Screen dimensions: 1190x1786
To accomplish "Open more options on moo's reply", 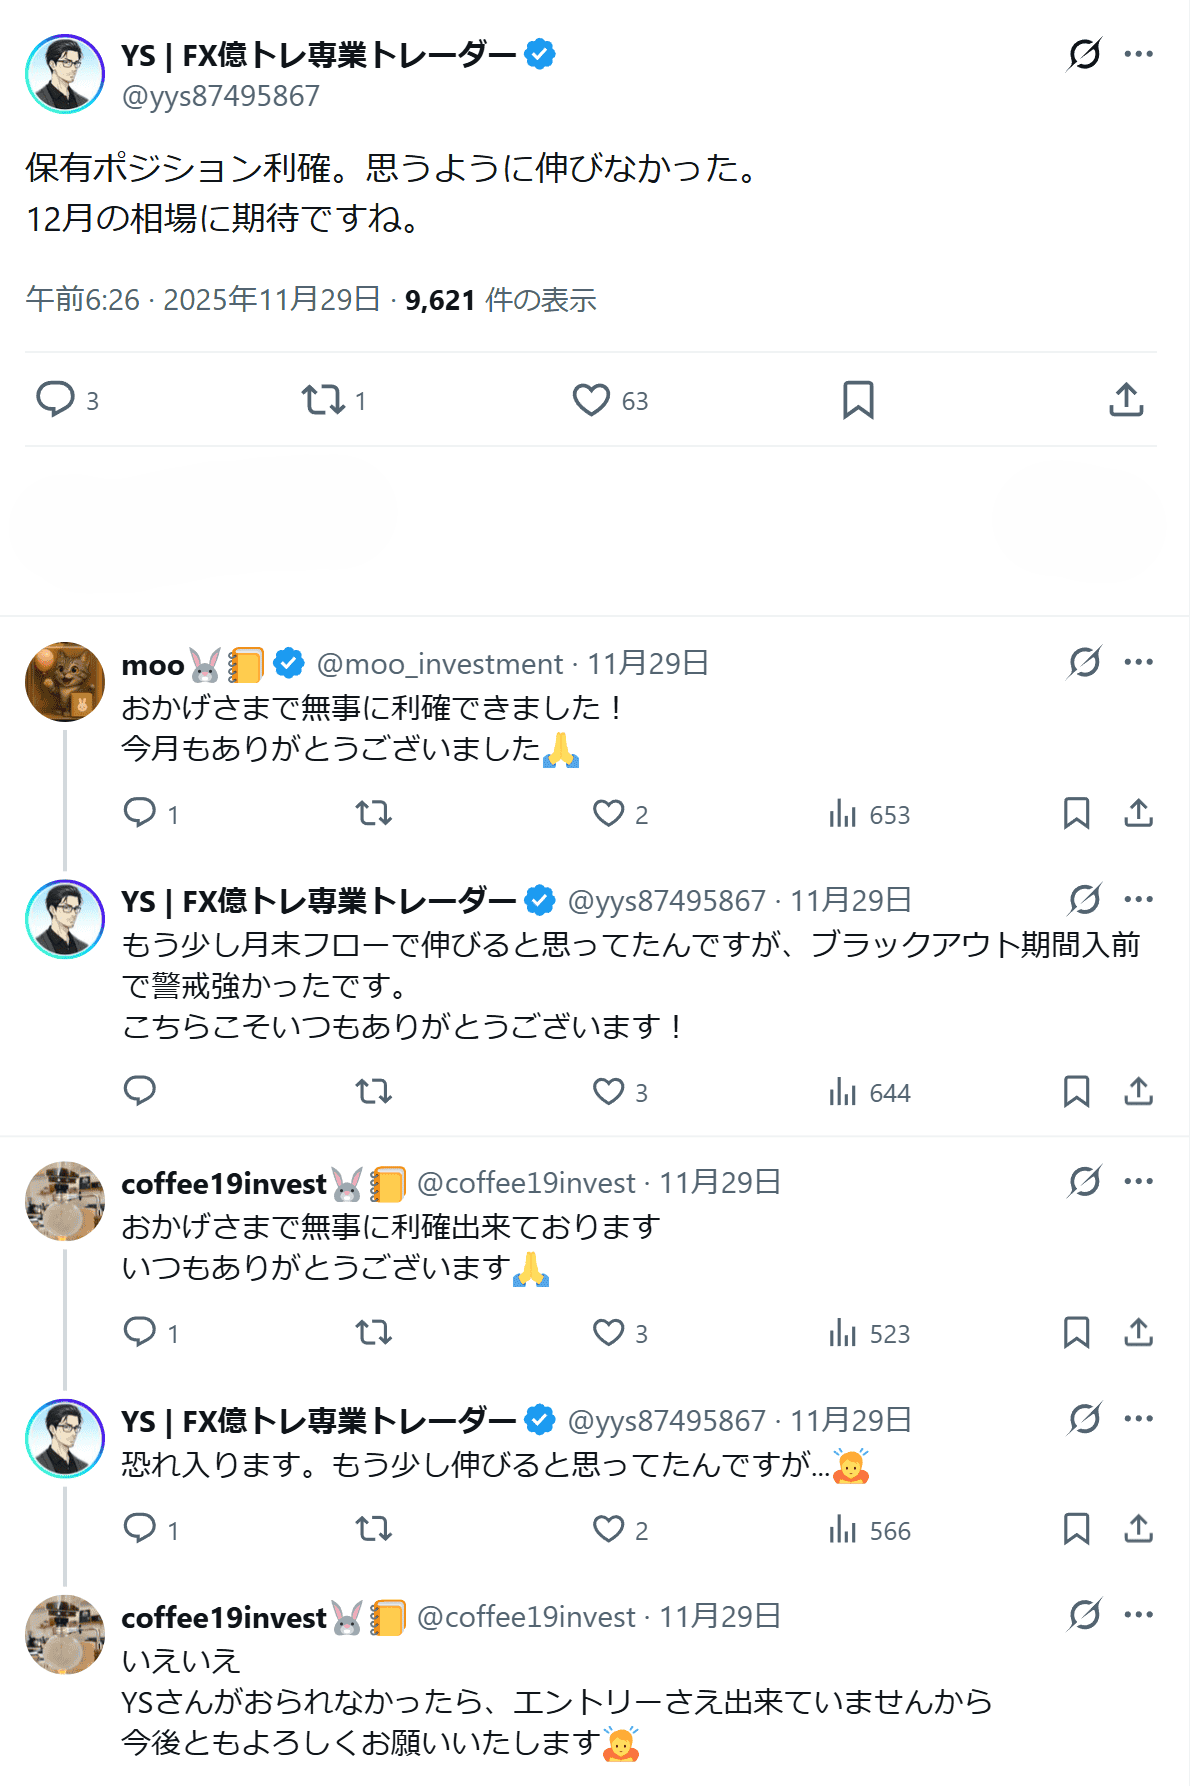I will point(1139,662).
